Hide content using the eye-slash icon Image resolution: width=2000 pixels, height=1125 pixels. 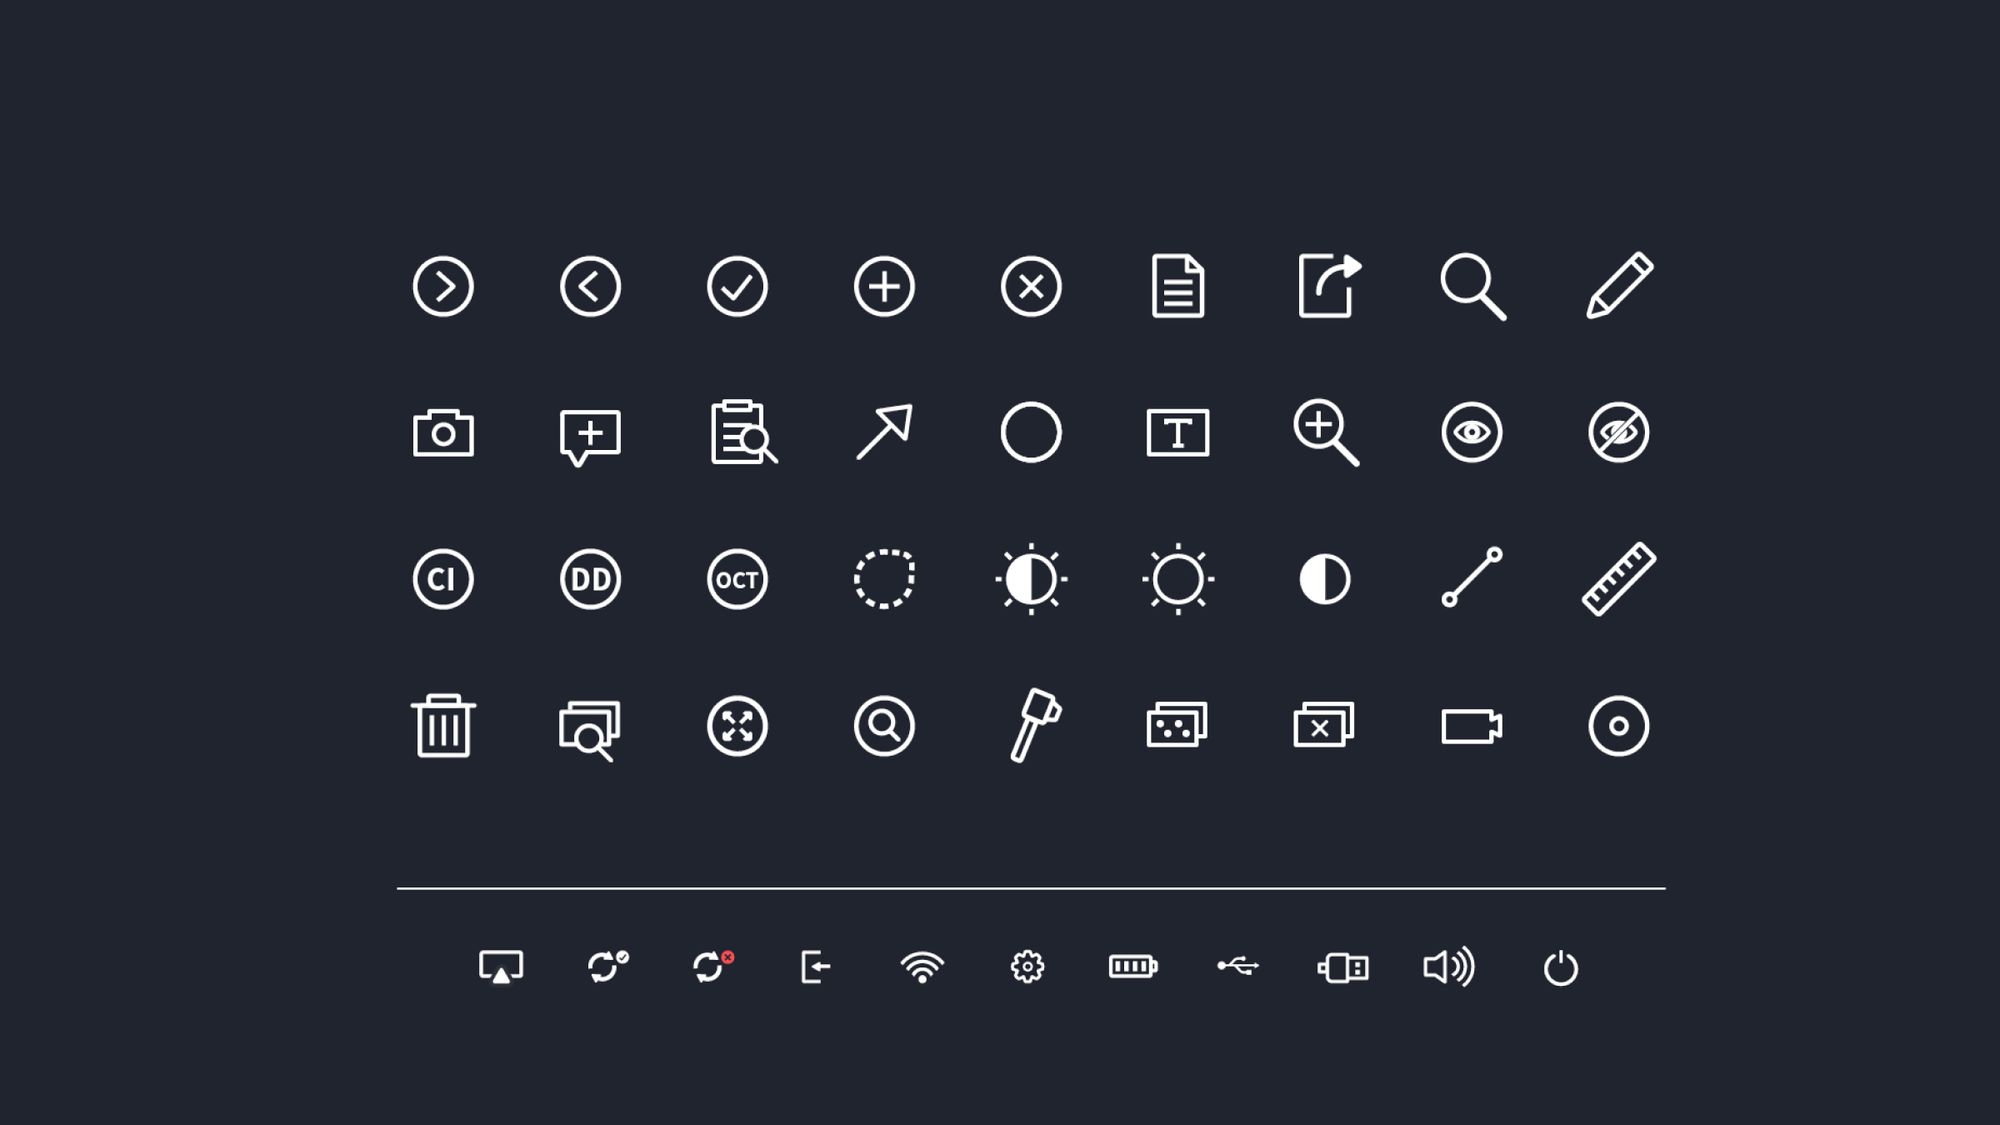(1617, 432)
